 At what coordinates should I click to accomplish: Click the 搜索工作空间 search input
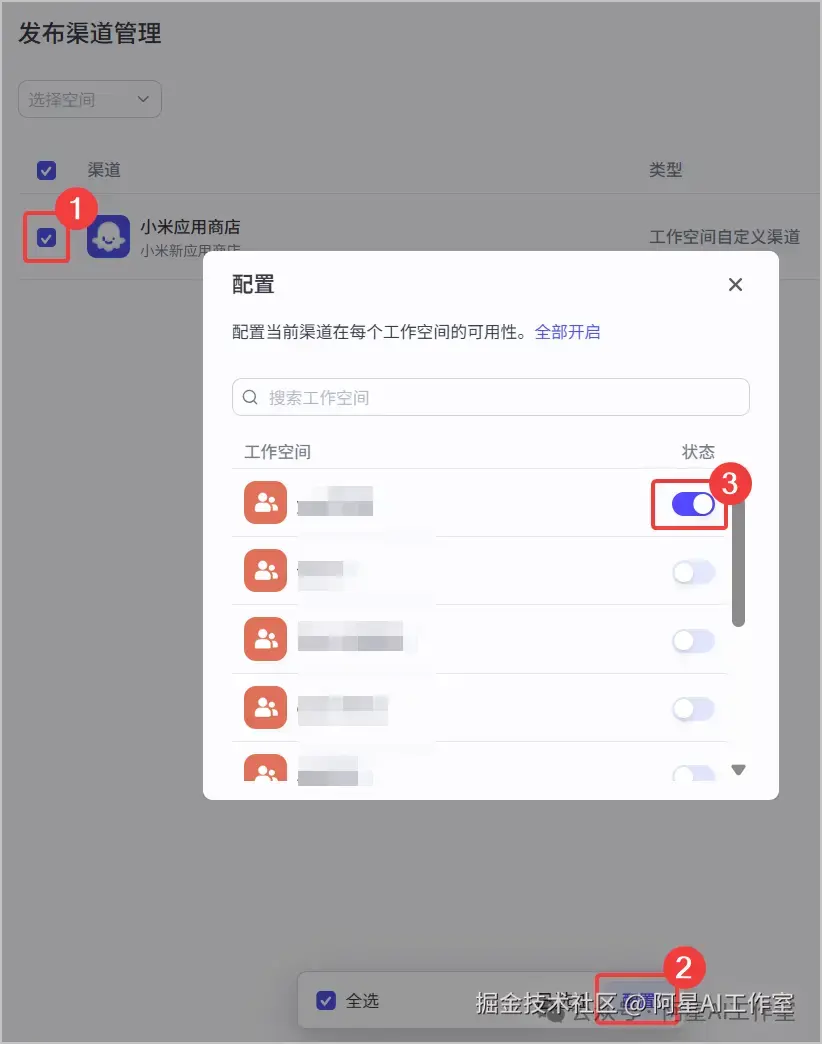coord(491,397)
